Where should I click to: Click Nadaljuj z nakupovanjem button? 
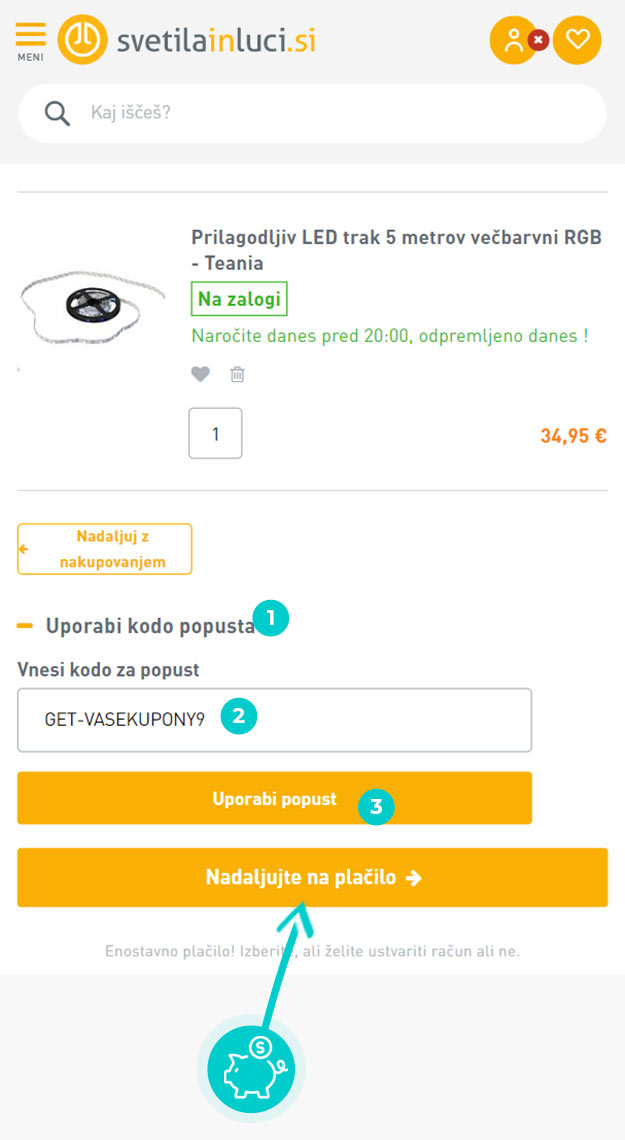pos(105,549)
